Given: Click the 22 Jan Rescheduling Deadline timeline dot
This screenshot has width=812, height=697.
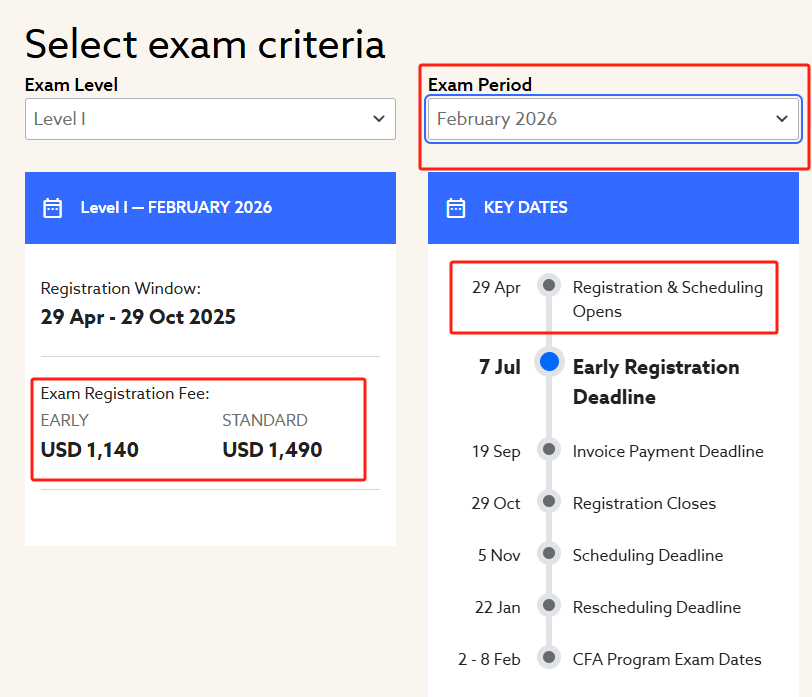Looking at the screenshot, I should [549, 605].
